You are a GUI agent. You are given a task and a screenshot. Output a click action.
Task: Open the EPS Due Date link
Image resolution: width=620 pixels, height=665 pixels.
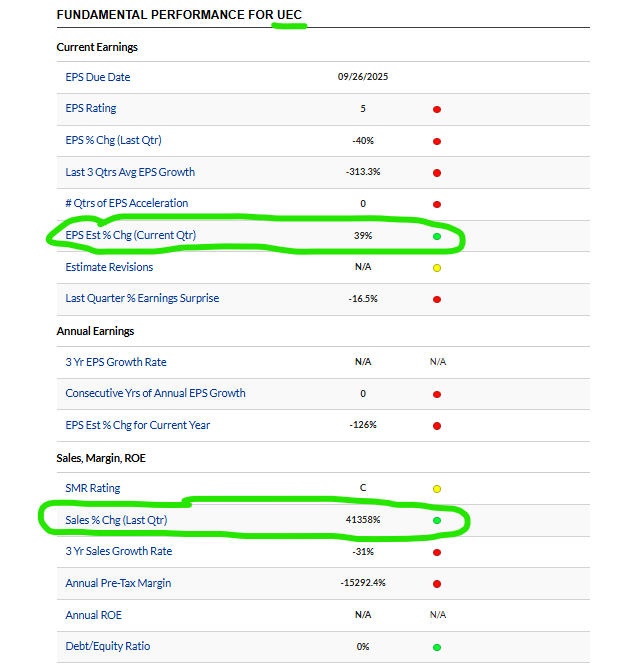pos(98,77)
